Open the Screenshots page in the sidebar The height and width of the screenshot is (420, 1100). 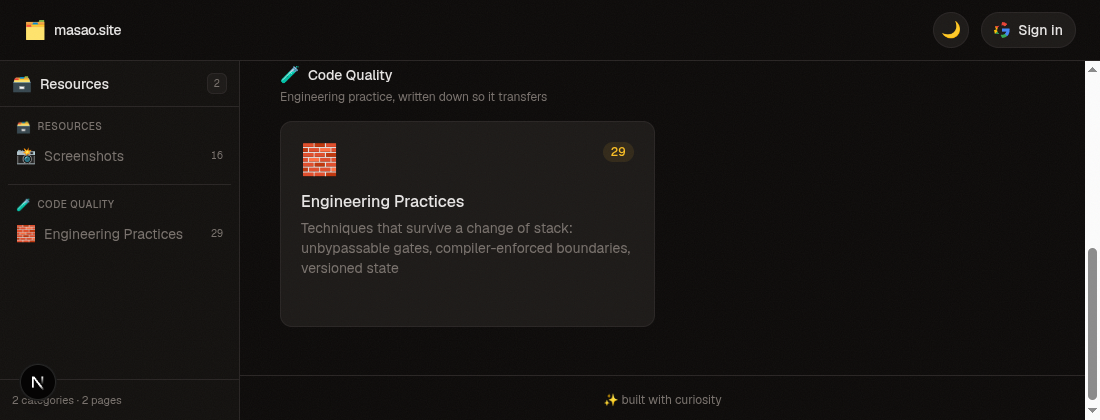(x=119, y=156)
